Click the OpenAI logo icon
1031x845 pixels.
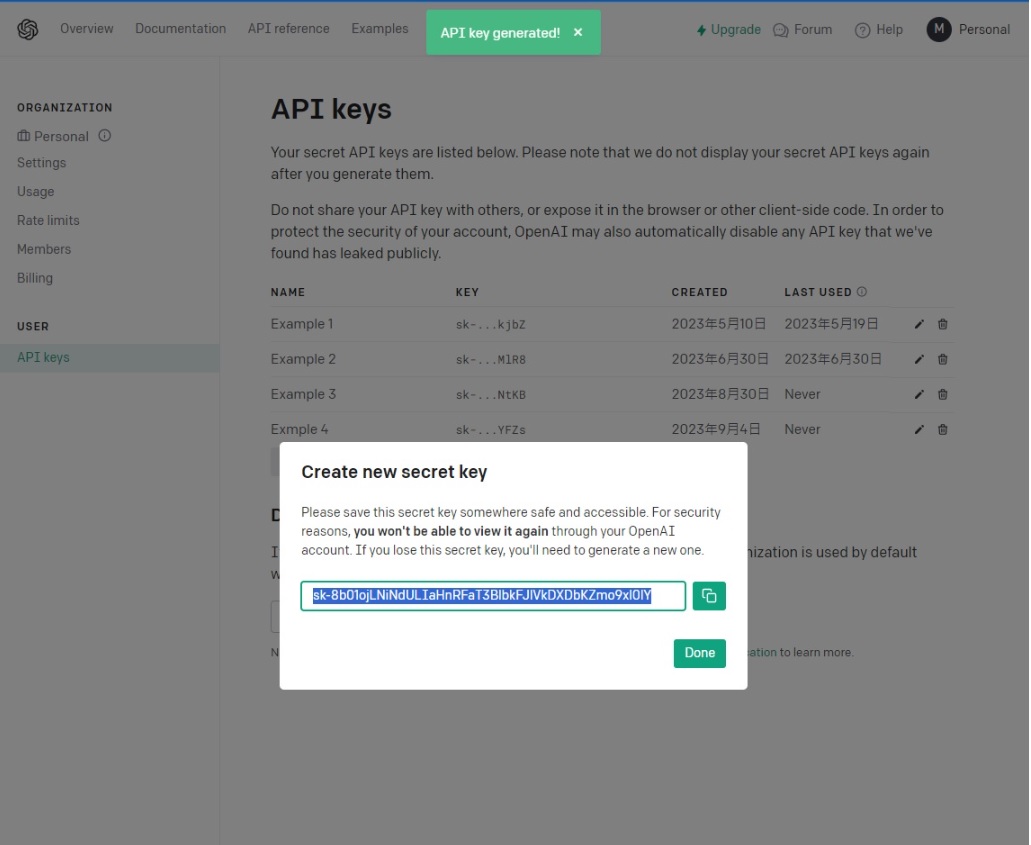pyautogui.click(x=28, y=29)
